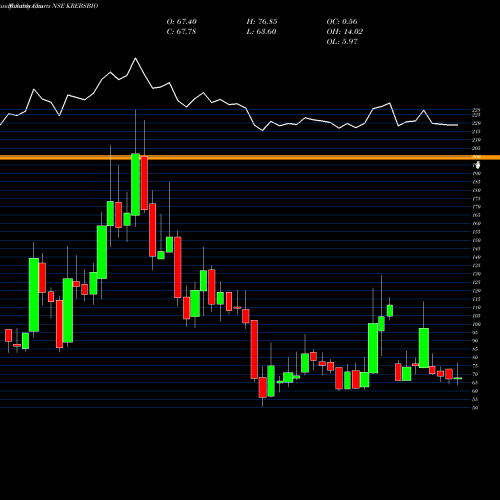Select the 200 label on the orange line
The height and width of the screenshot is (500, 500).
pos(476,157)
